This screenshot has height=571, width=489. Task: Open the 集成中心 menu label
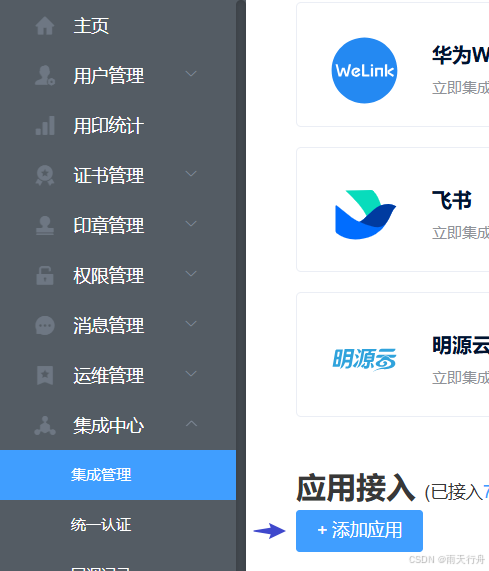coord(109,425)
